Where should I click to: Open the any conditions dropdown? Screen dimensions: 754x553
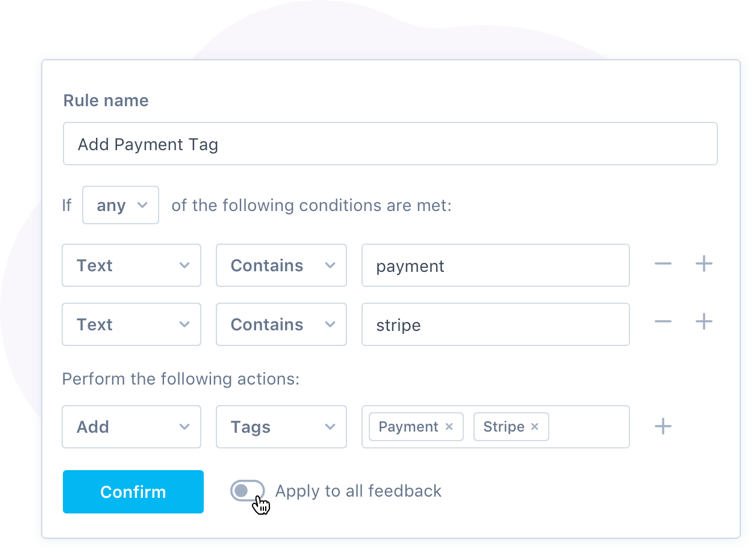[120, 205]
